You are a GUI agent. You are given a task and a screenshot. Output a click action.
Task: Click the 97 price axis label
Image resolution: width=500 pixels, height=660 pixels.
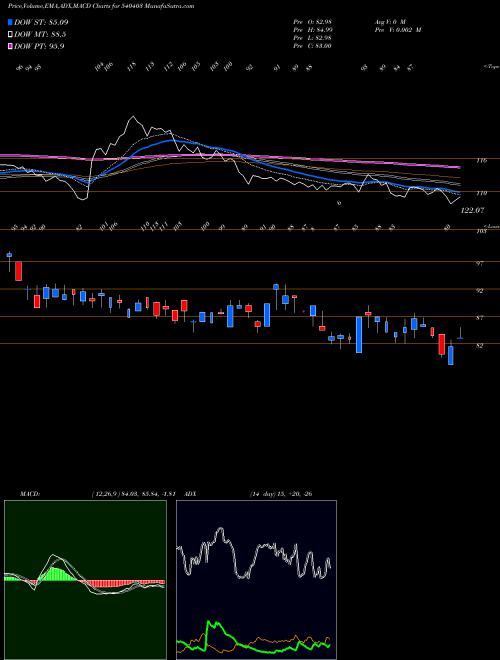tap(482, 263)
